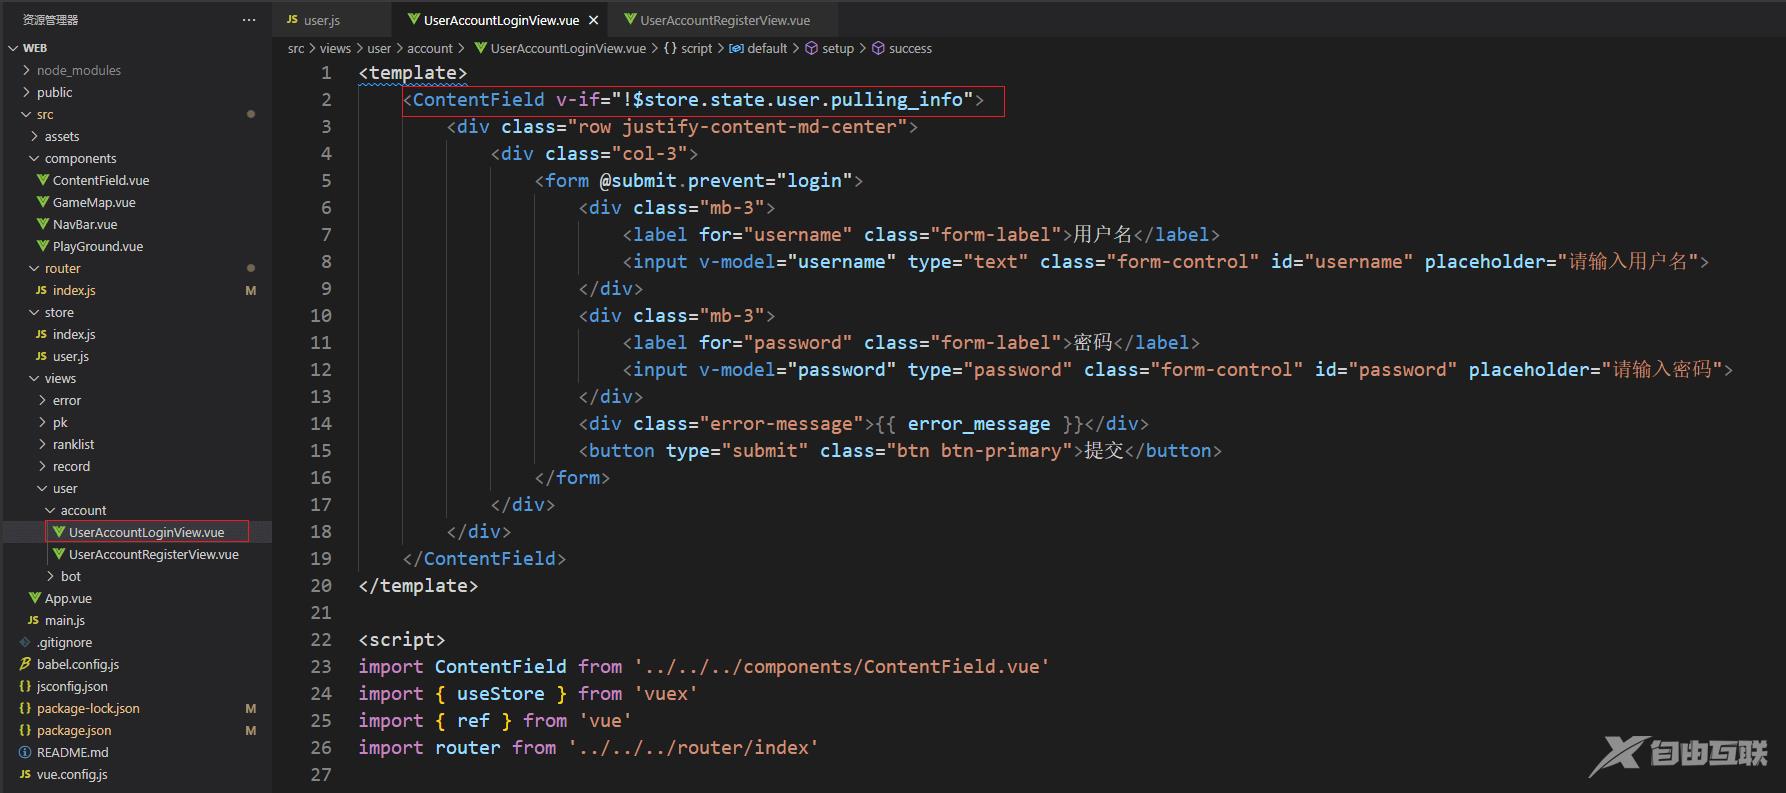Expand the node_modules folder
The width and height of the screenshot is (1786, 793).
tap(78, 70)
